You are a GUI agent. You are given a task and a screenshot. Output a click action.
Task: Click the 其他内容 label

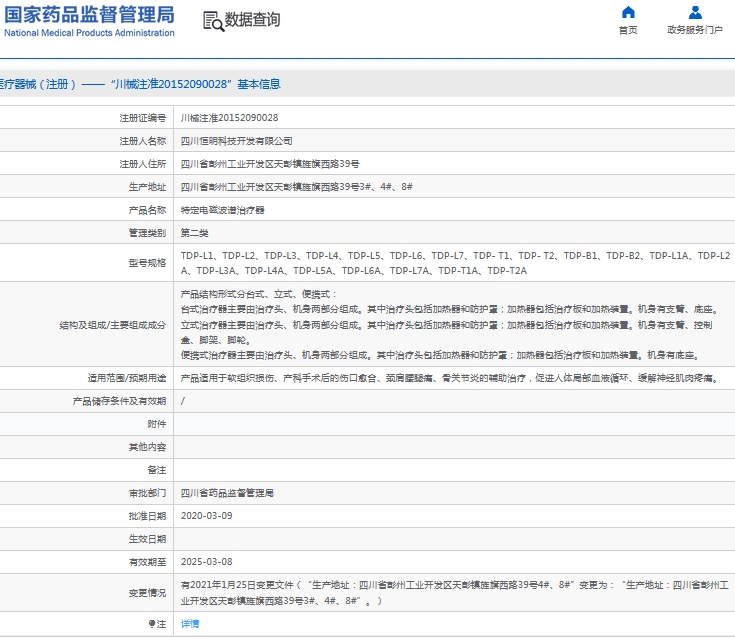coord(147,447)
